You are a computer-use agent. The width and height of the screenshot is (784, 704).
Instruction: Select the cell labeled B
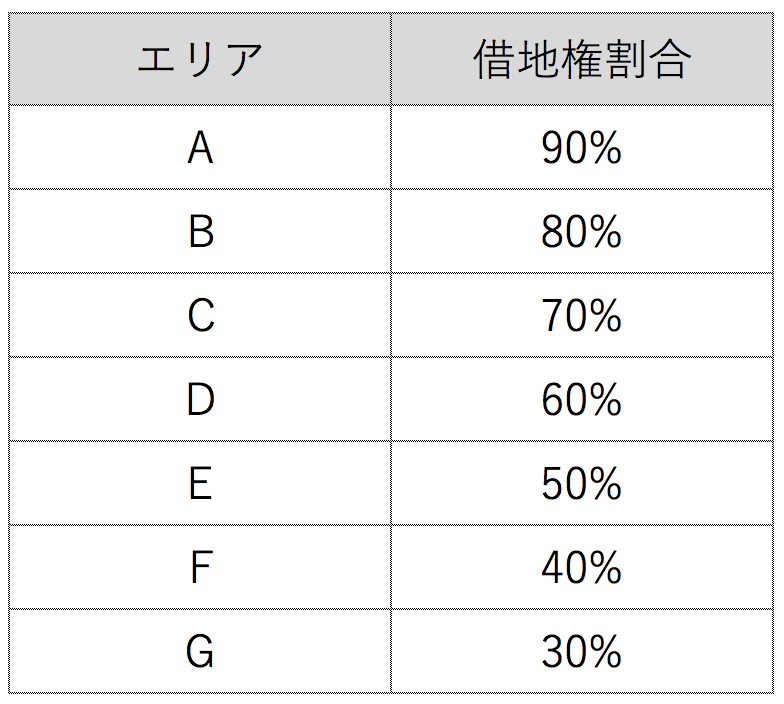[x=200, y=232]
